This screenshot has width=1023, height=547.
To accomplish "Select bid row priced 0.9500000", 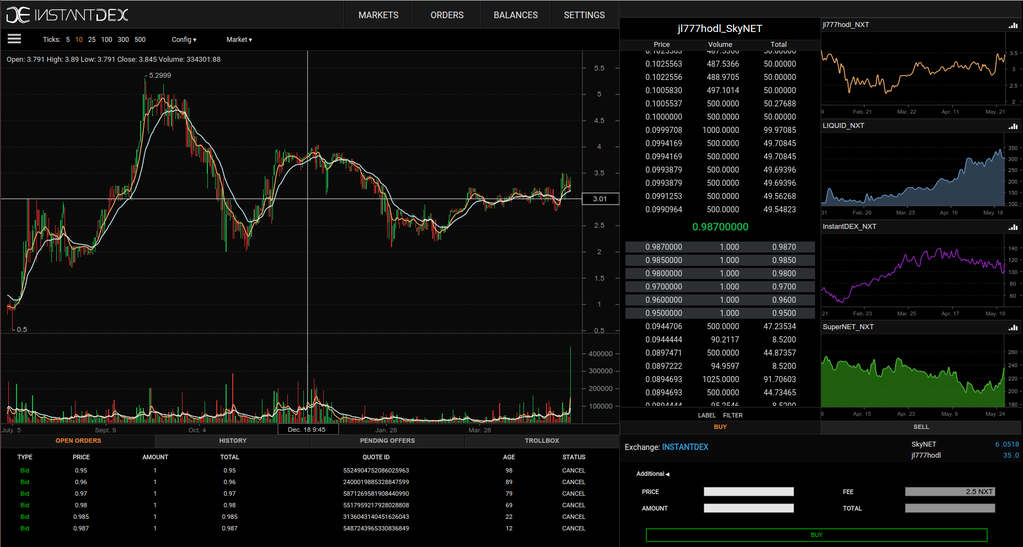I will pyautogui.click(x=720, y=313).
